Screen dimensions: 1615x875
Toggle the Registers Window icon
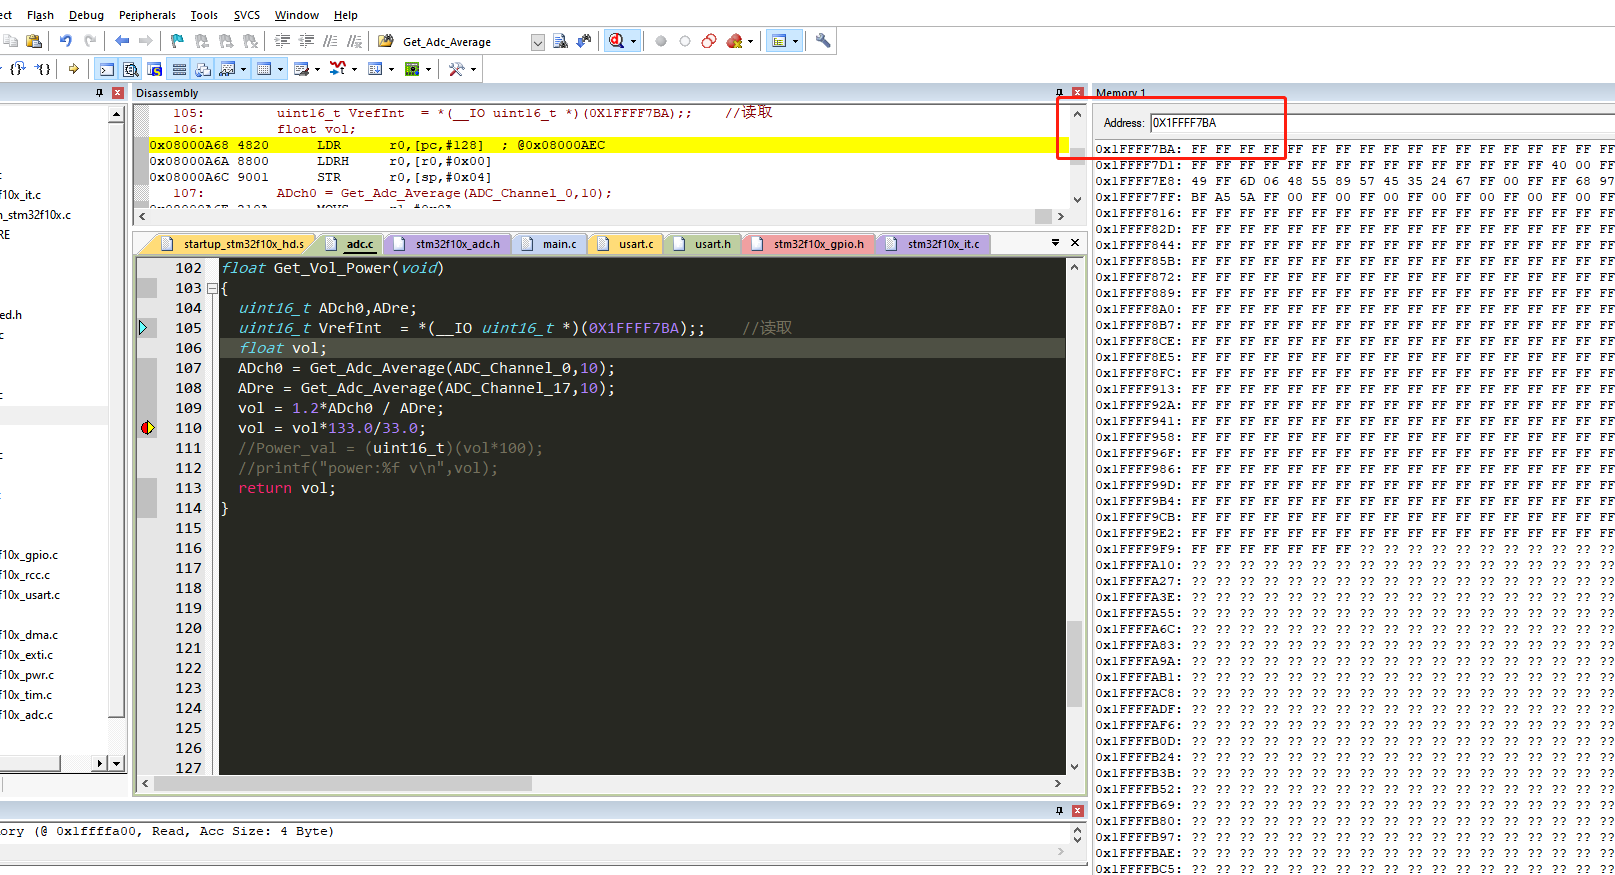(179, 69)
